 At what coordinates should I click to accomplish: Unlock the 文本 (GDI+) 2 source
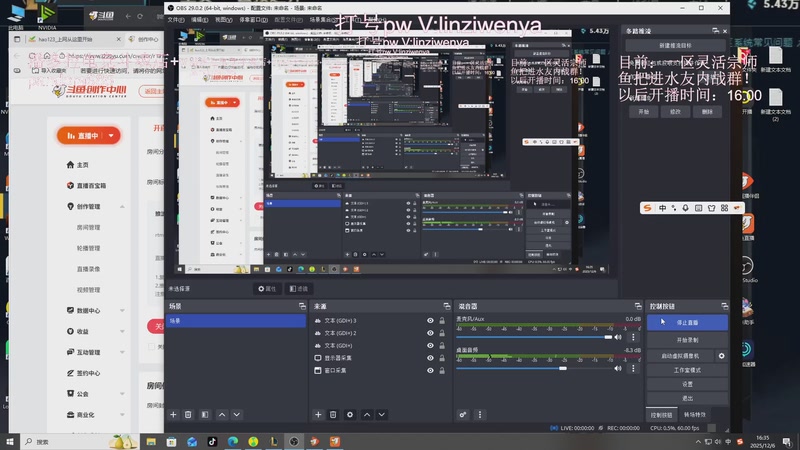[x=442, y=333]
